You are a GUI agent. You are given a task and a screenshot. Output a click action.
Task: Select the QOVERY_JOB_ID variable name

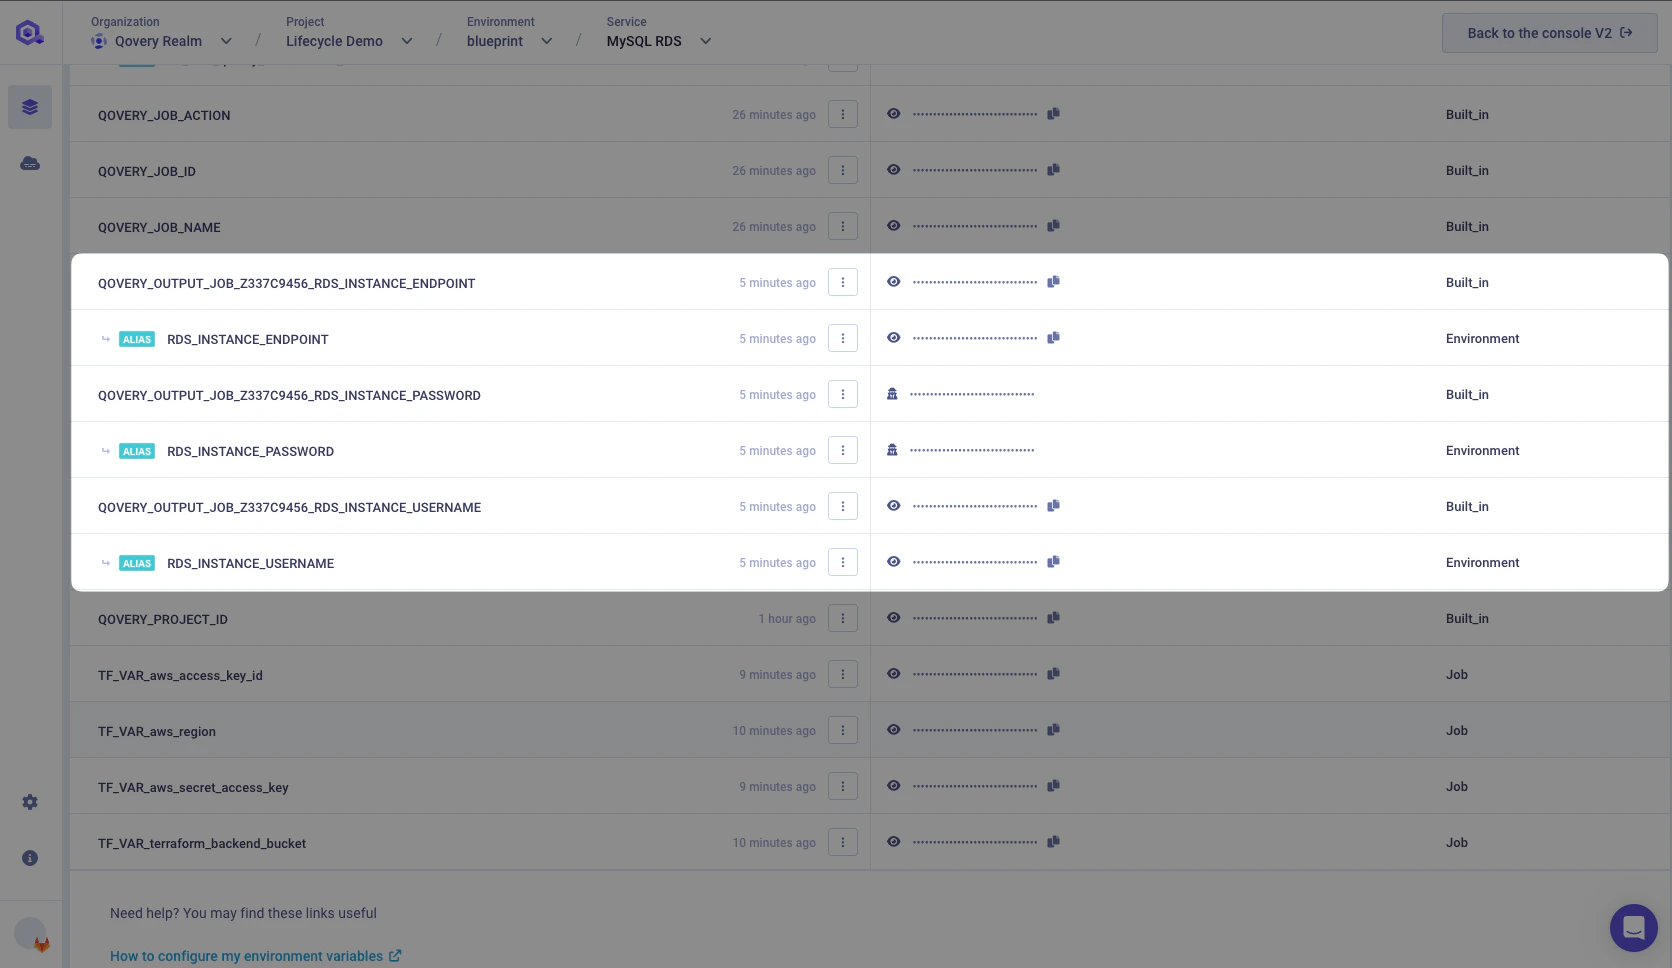click(x=147, y=171)
